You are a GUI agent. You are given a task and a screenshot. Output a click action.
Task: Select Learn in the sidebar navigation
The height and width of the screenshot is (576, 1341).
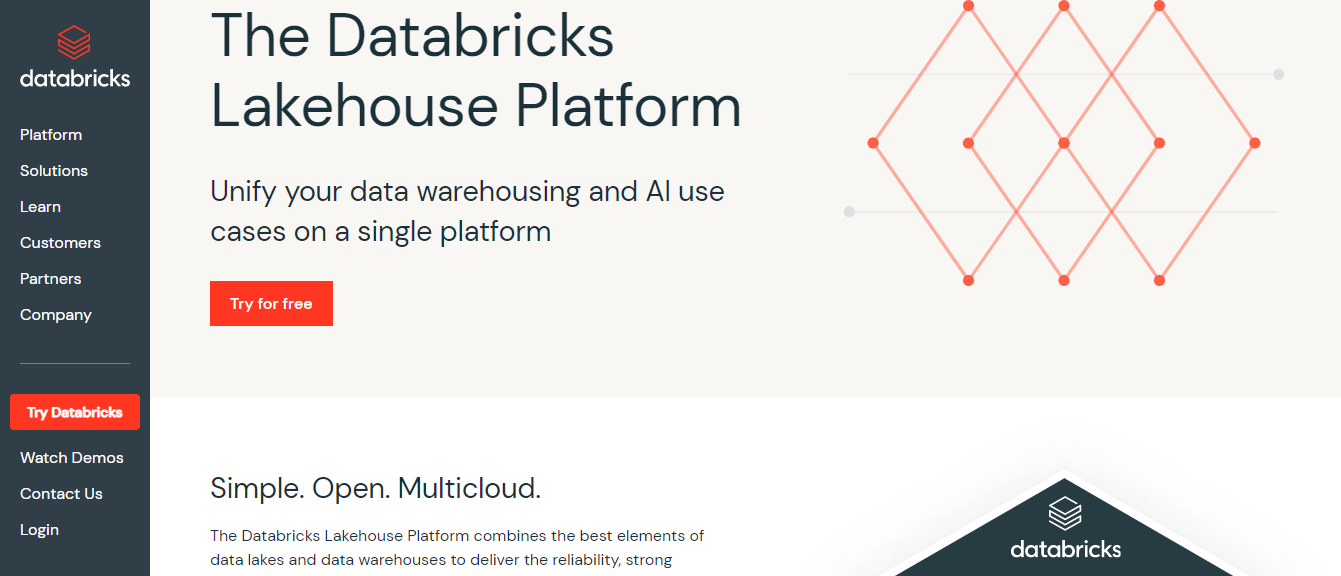click(x=40, y=207)
